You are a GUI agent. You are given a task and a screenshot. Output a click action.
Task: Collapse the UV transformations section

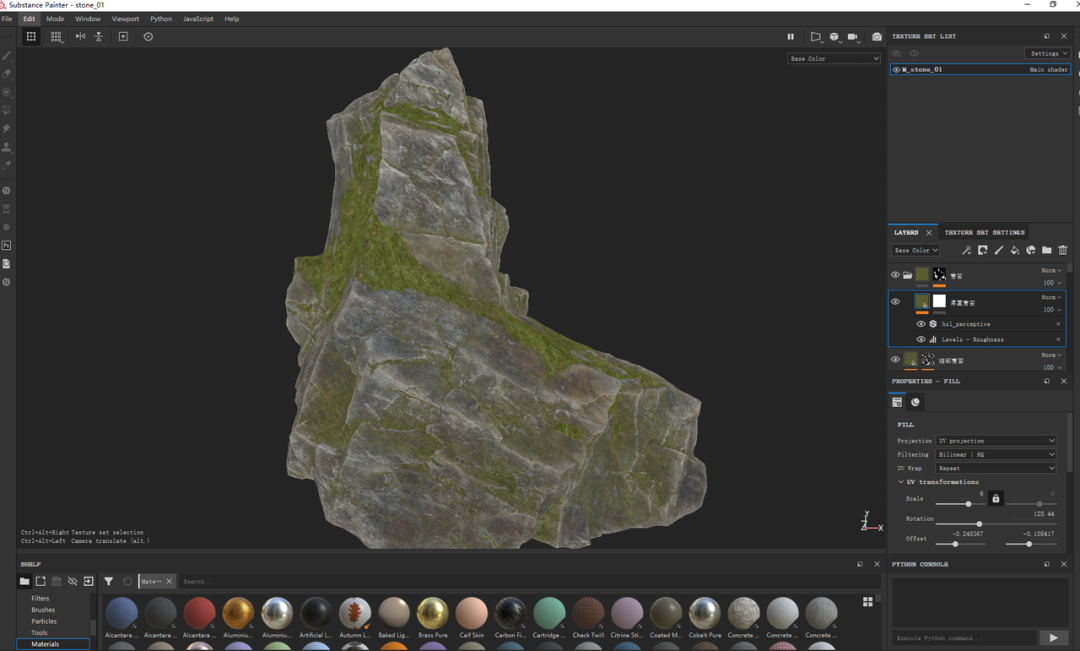tap(901, 482)
